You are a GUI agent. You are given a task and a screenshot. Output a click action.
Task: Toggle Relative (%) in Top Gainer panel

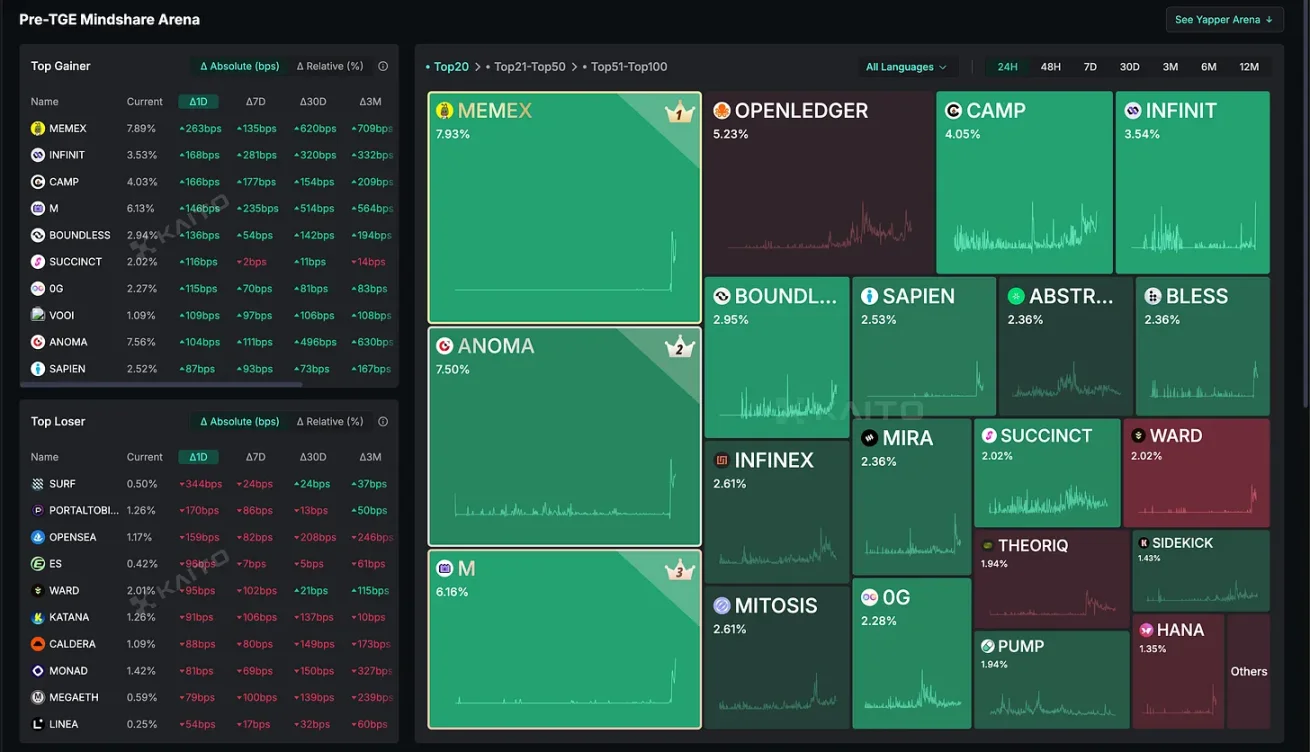click(329, 67)
